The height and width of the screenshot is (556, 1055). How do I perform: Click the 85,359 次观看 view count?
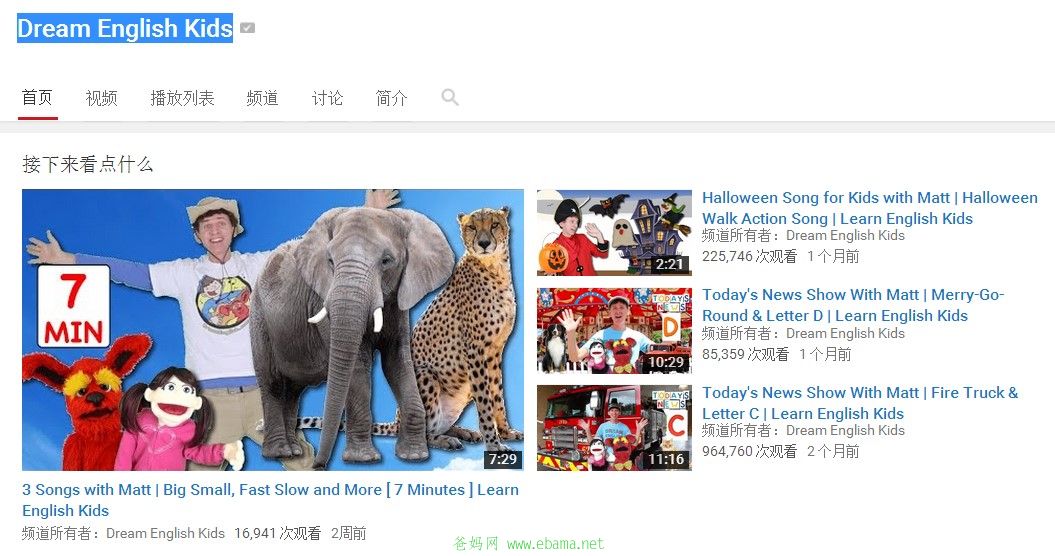[745, 354]
